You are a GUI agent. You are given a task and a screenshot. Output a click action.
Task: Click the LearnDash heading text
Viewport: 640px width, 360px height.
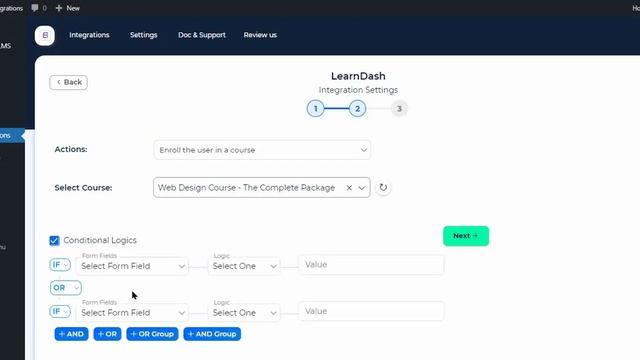[x=358, y=76]
